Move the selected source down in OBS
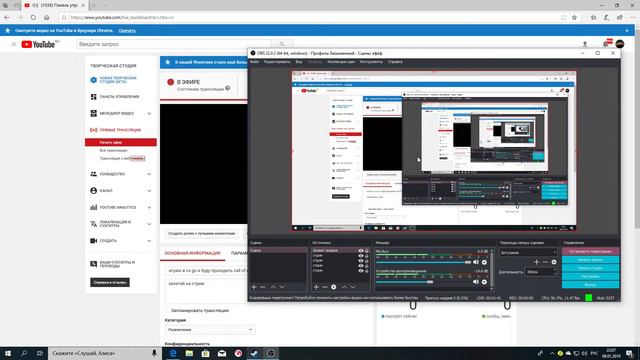This screenshot has width=640, height=360. click(x=353, y=287)
